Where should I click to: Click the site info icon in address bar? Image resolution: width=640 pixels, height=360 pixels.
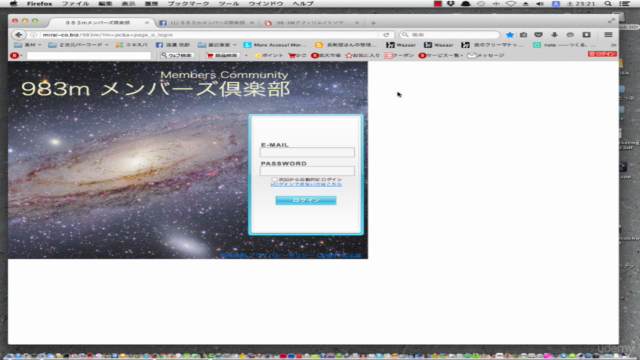[33, 35]
